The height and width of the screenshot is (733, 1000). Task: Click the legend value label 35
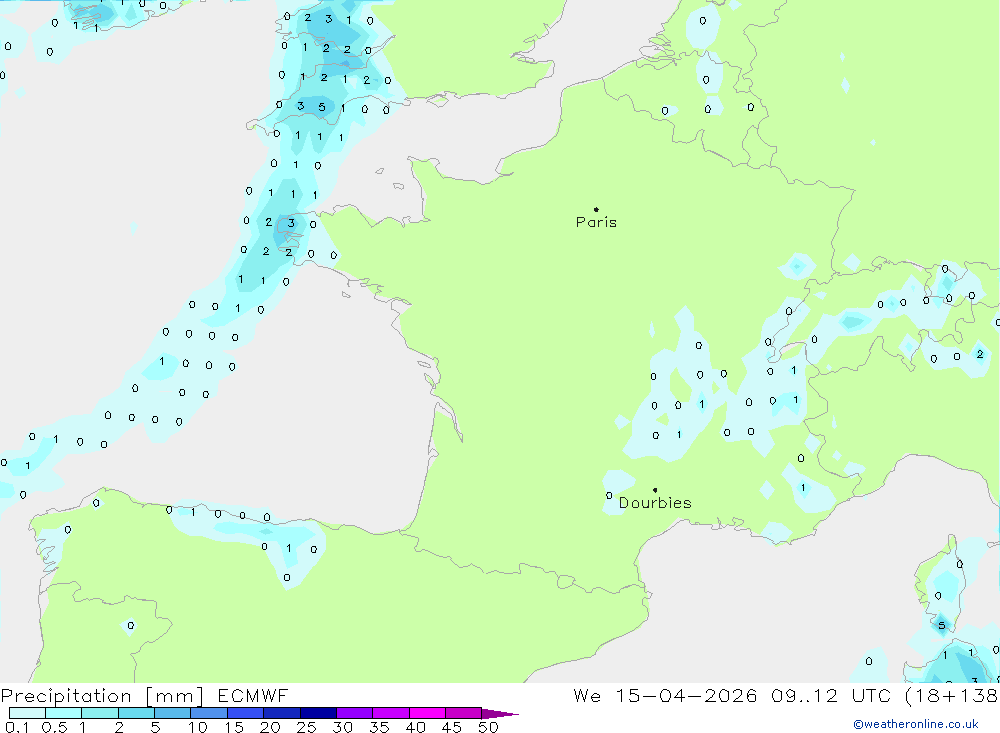tap(379, 727)
